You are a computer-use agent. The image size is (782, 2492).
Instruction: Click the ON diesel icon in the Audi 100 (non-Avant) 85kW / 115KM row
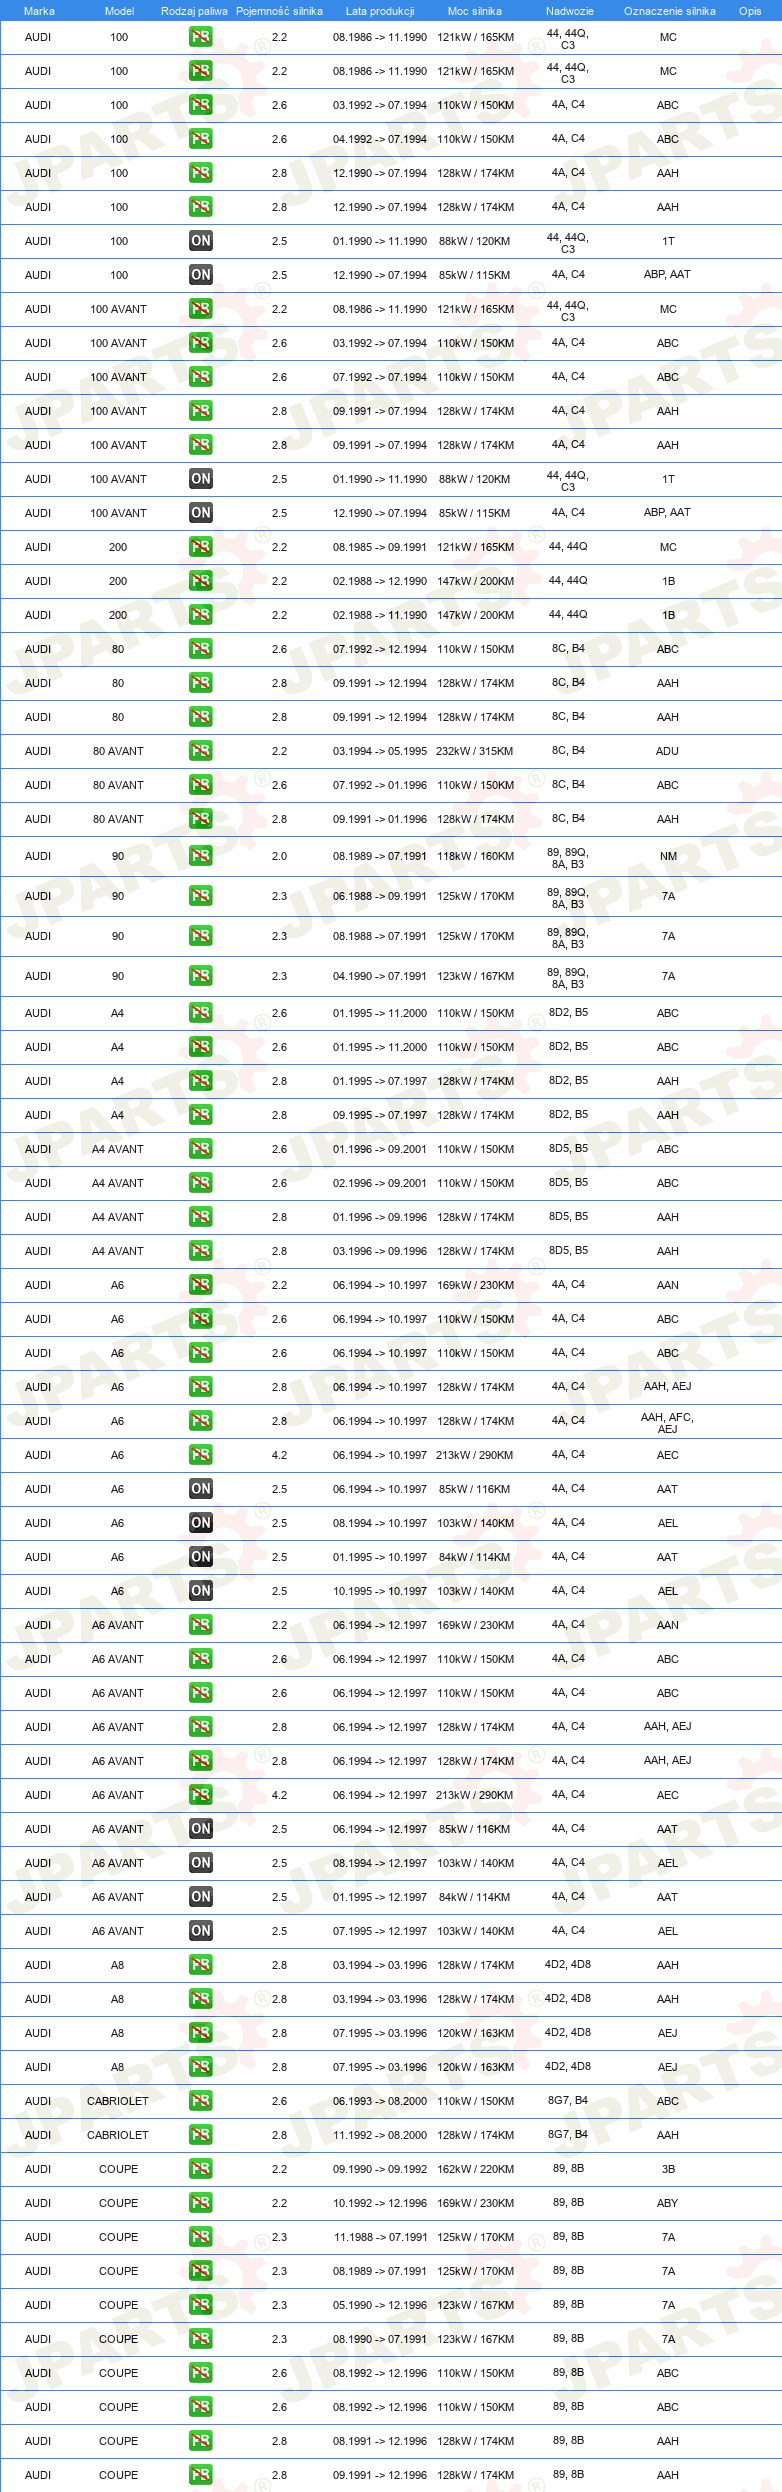pyautogui.click(x=201, y=275)
